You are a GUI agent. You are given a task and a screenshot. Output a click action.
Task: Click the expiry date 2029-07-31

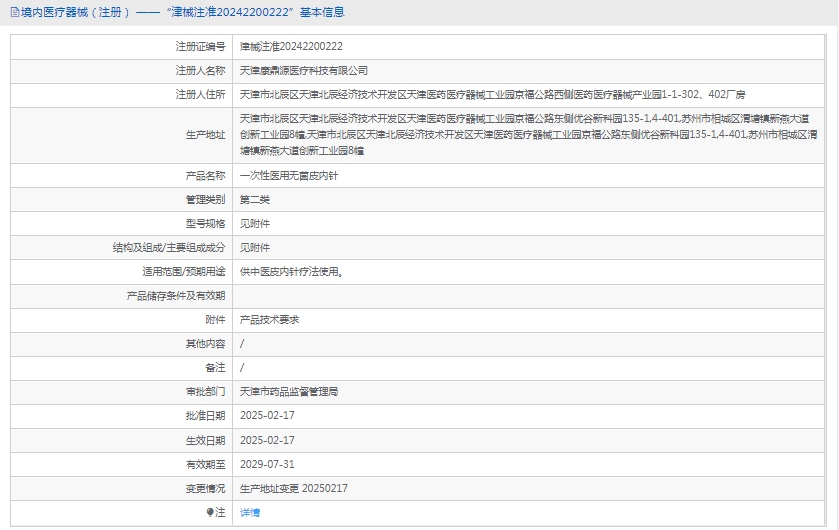(267, 464)
